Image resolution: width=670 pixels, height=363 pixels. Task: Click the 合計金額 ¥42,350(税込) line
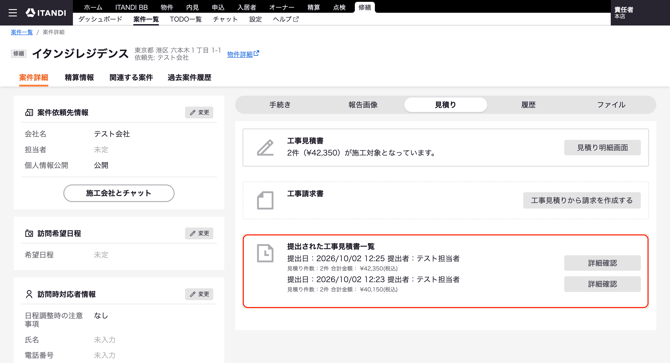click(342, 269)
